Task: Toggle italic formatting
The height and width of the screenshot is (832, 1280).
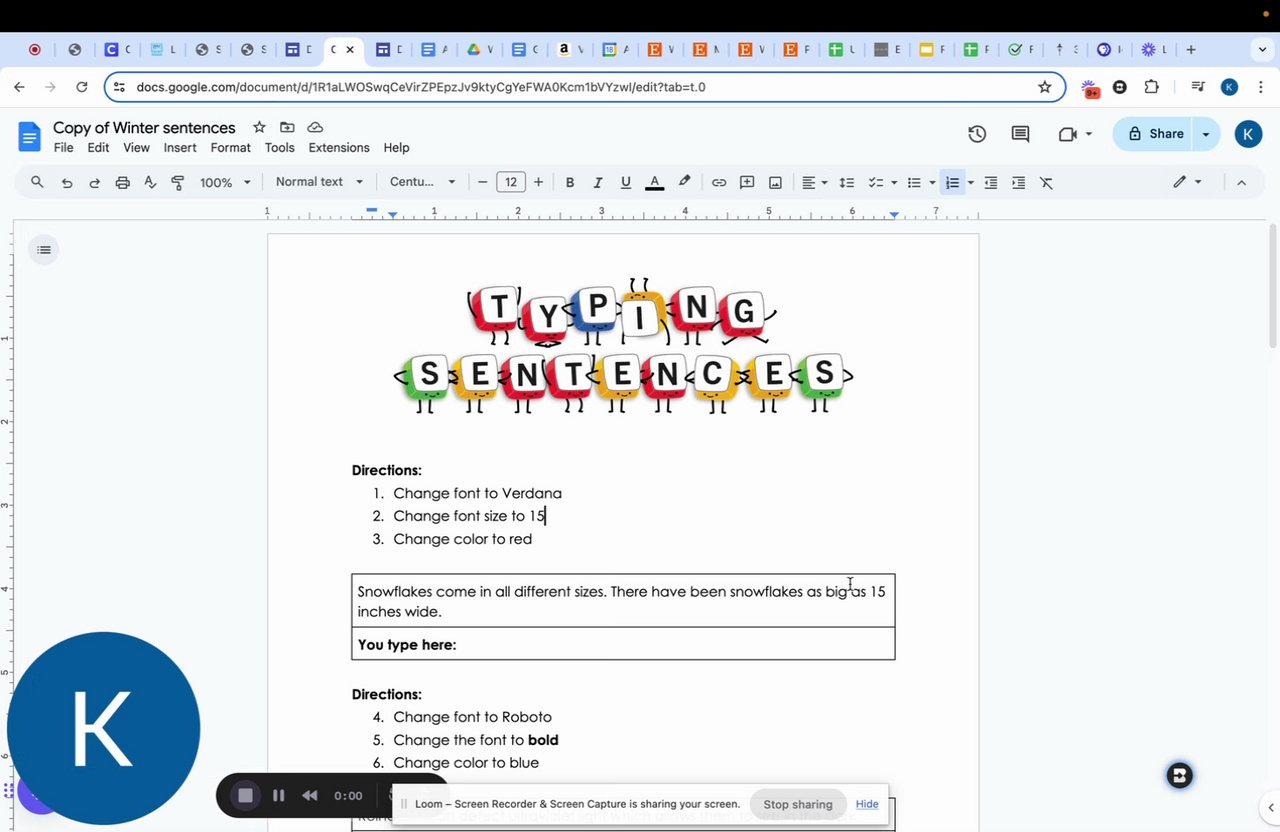Action: tap(598, 182)
